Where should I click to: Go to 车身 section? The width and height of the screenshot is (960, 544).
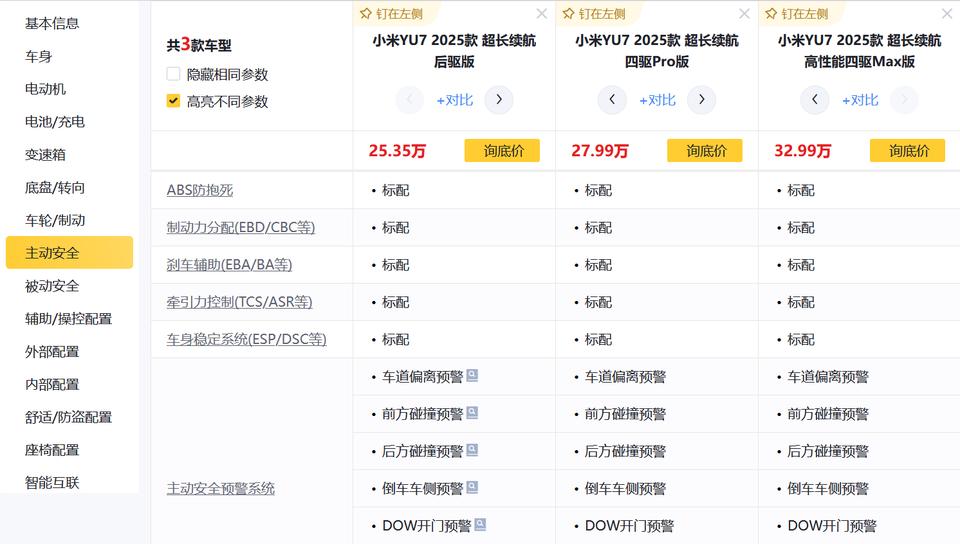click(39, 56)
